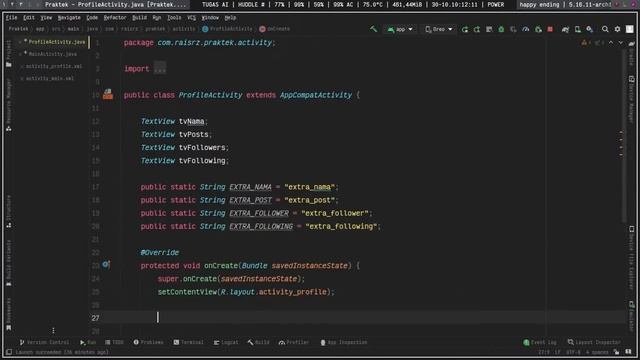Open the Build Variants sidebar tab
This screenshot has width=640, height=360.
(9, 263)
